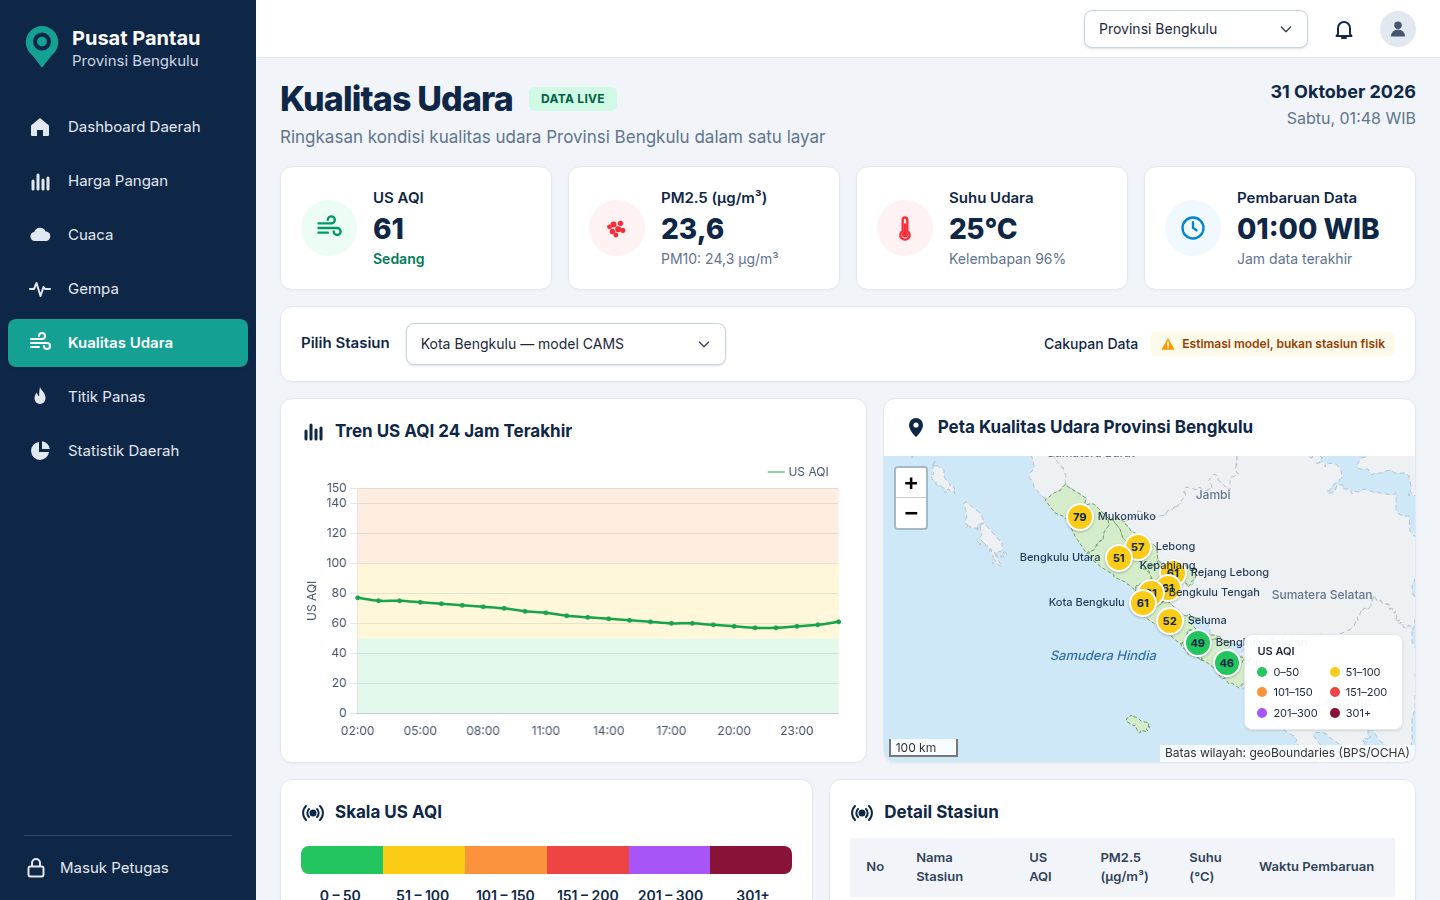1440x900 pixels.
Task: Click the Pusat Pantau location pin logo
Action: click(42, 47)
